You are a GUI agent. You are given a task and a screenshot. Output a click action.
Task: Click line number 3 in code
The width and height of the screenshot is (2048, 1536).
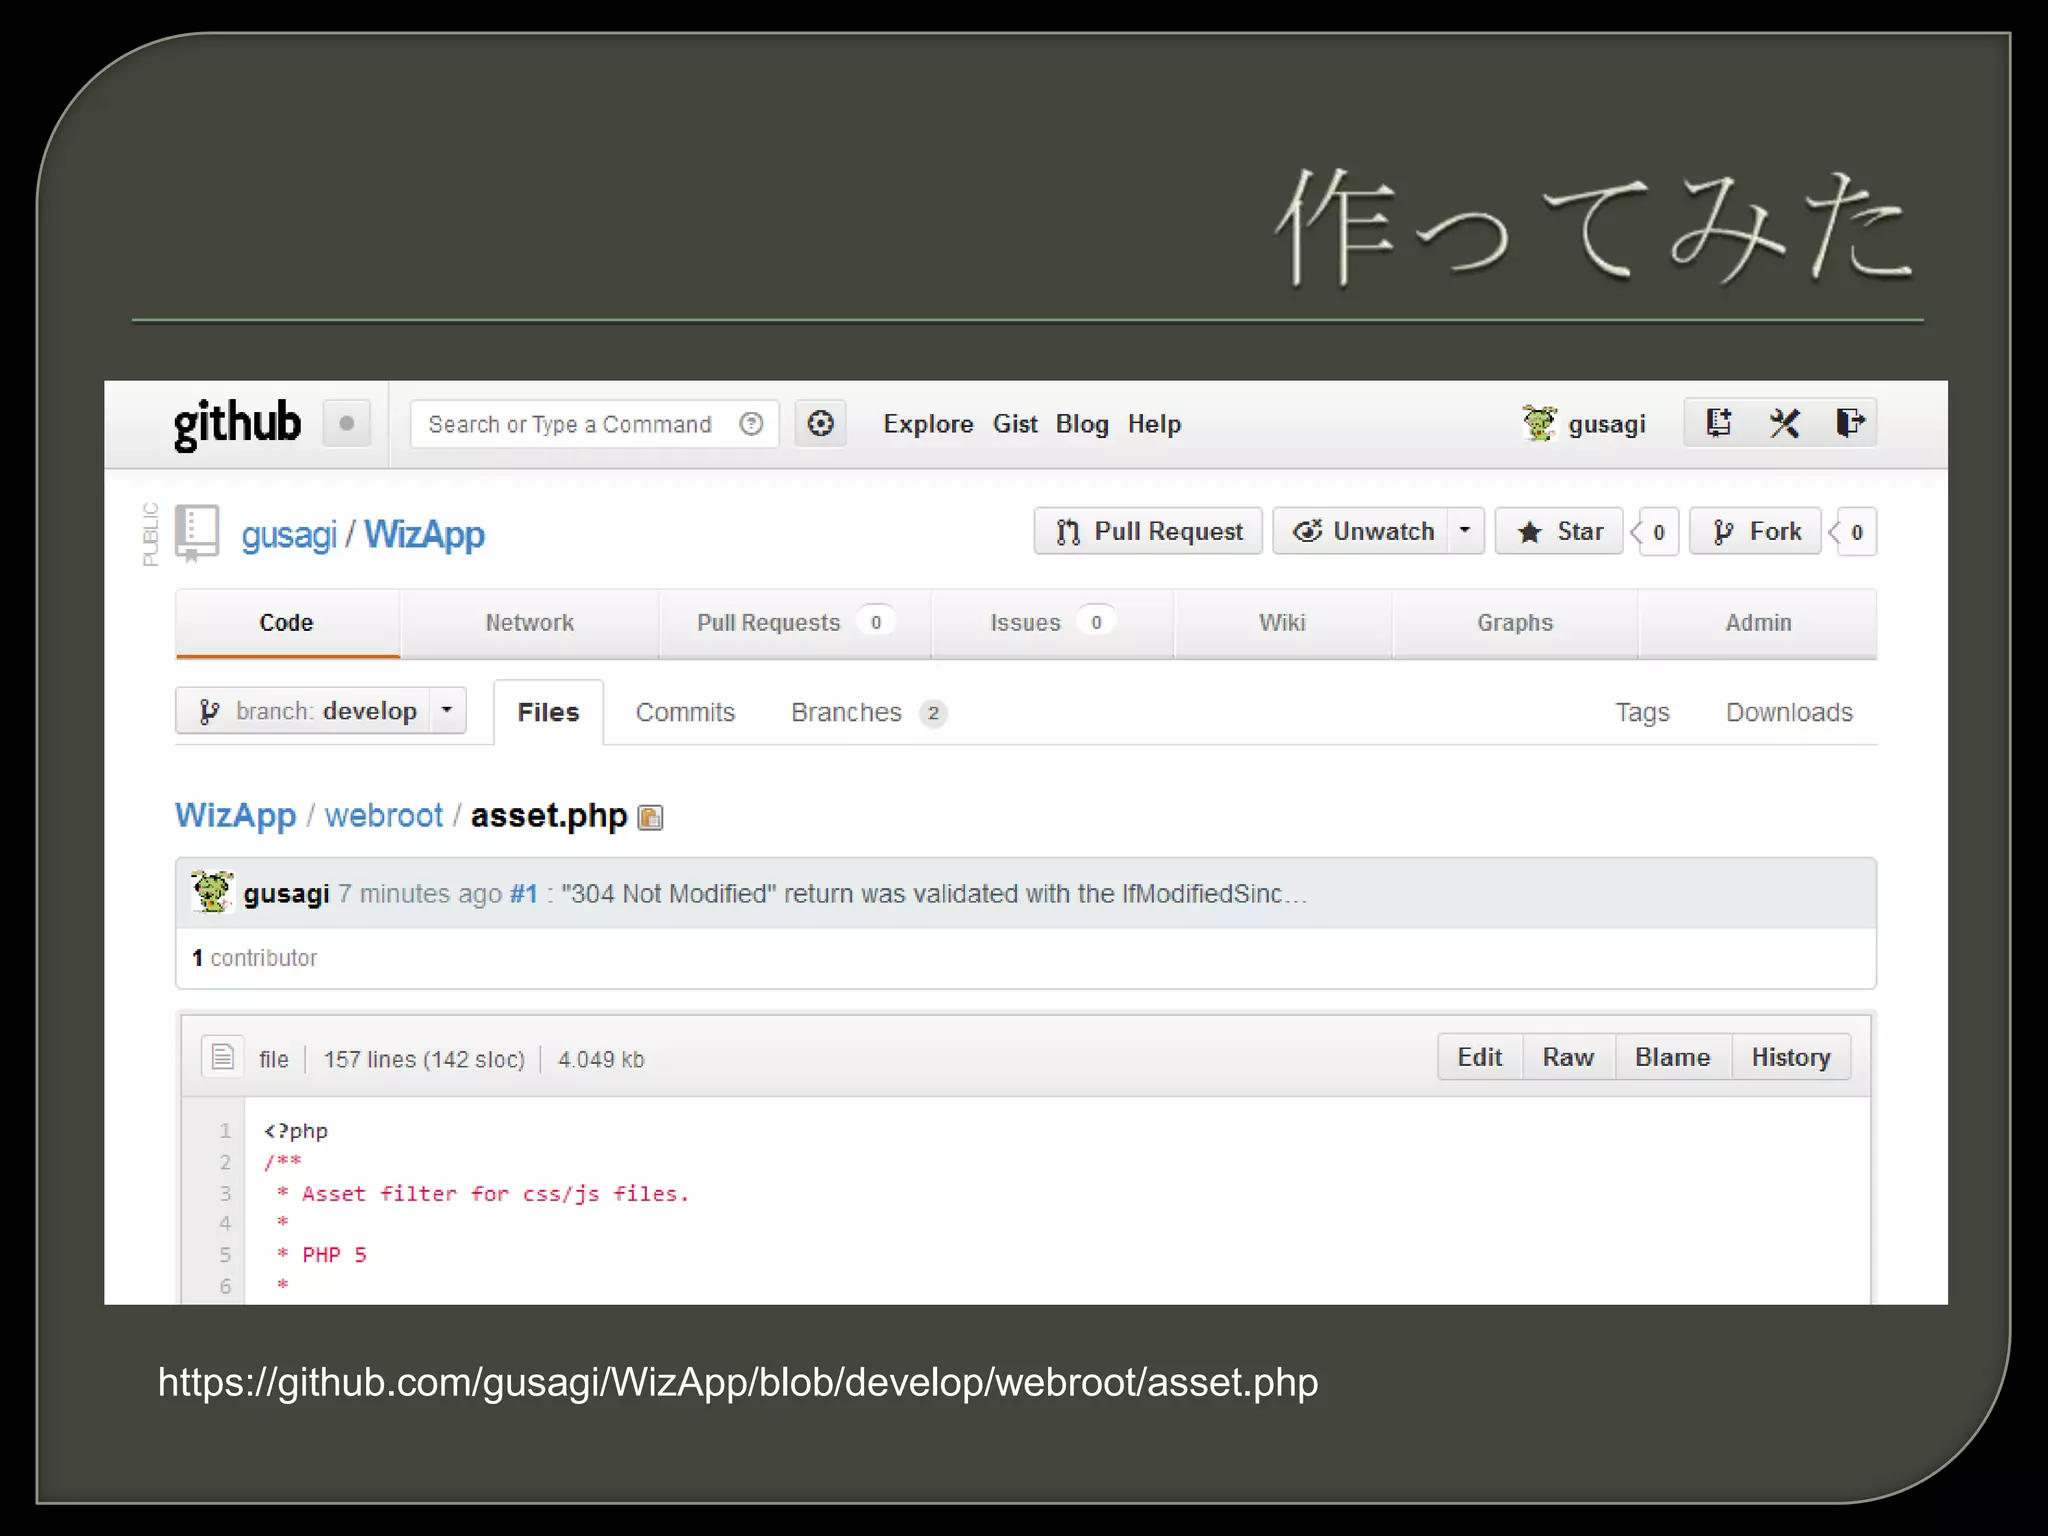[x=225, y=1193]
